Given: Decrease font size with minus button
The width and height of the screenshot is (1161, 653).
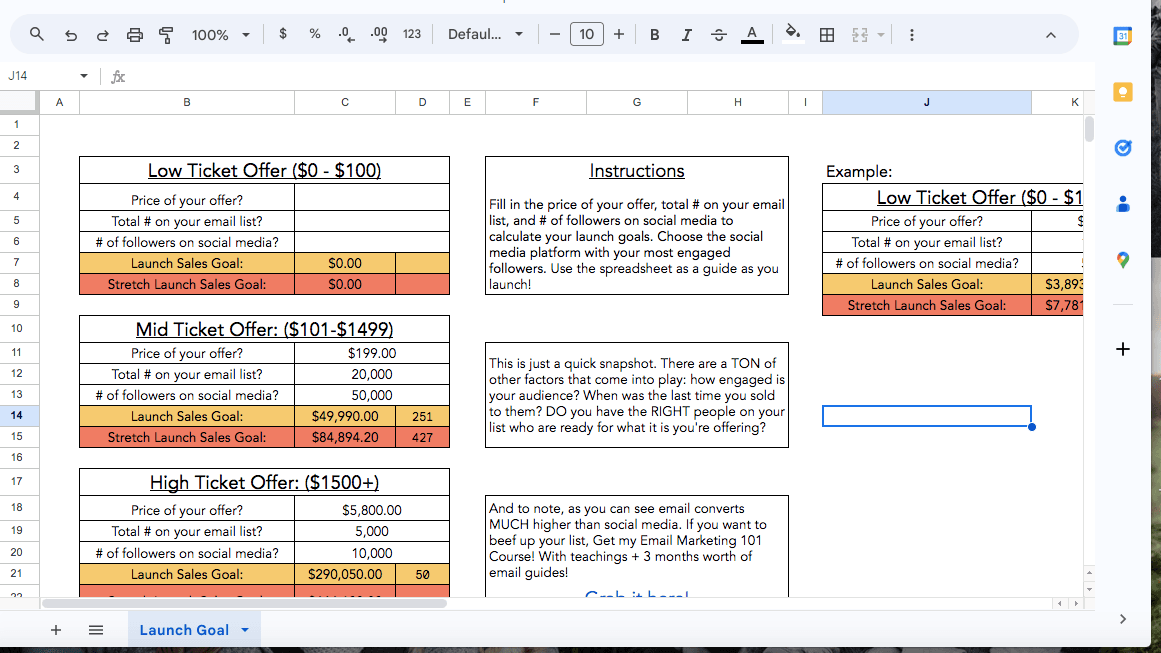Looking at the screenshot, I should (554, 34).
